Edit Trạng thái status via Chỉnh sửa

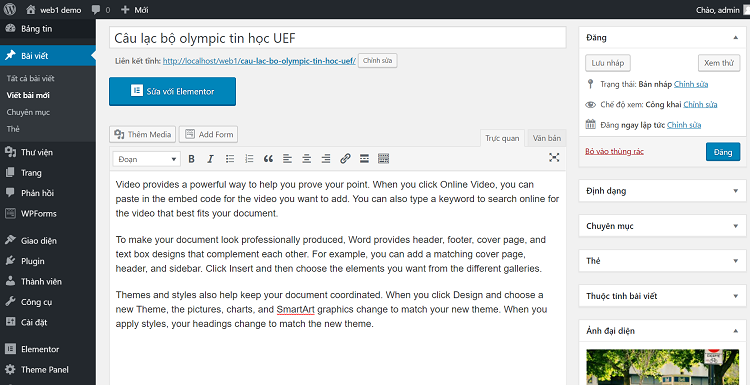691,84
